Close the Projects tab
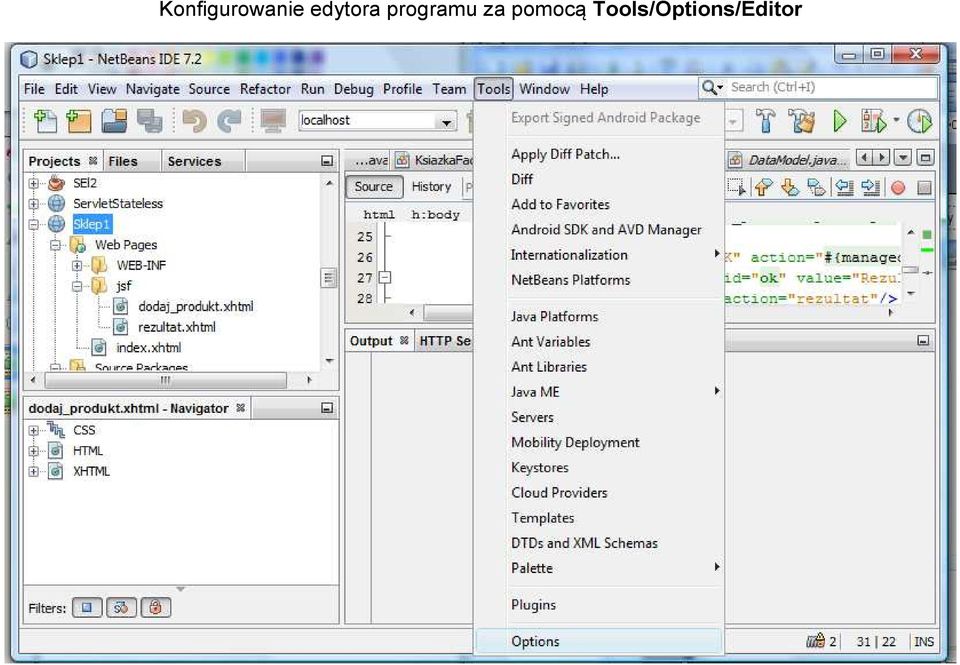960x665 pixels. pyautogui.click(x=93, y=161)
